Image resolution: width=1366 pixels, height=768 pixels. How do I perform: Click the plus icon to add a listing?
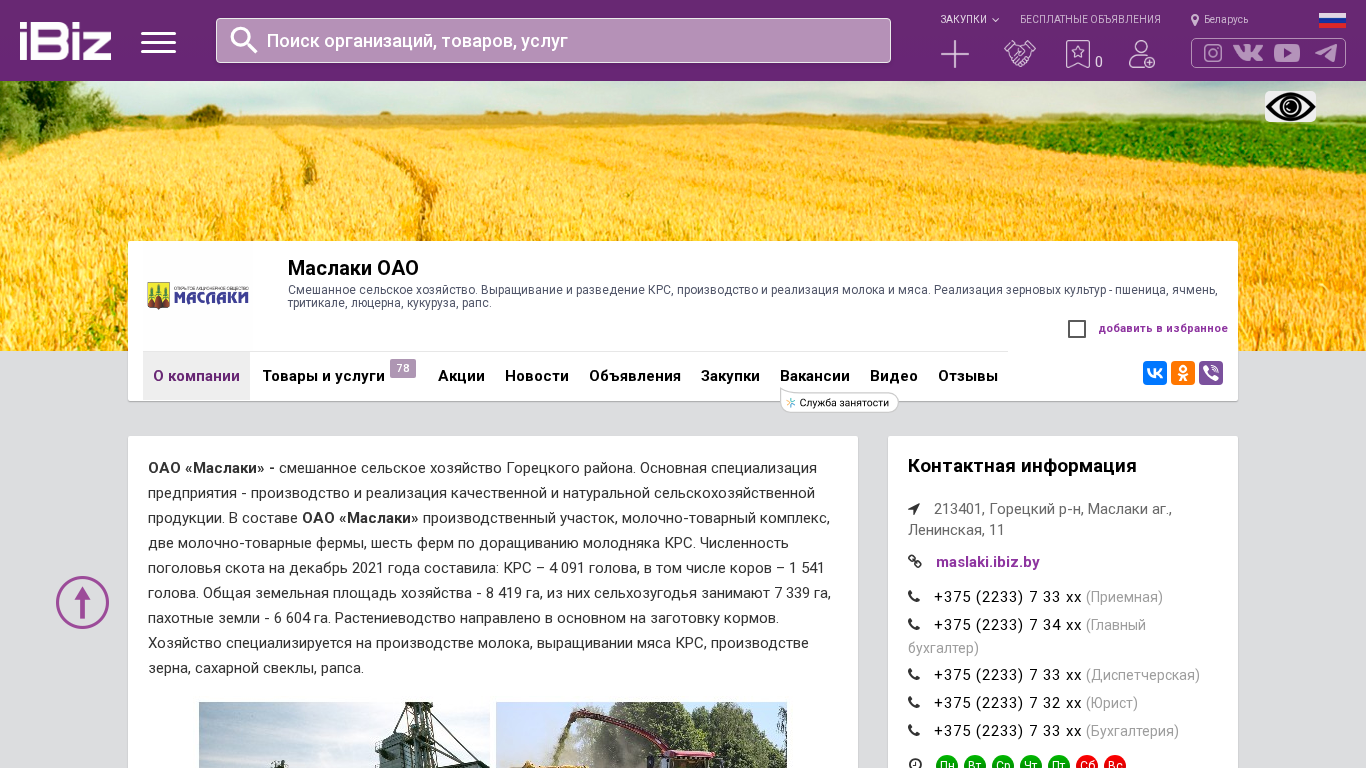[955, 54]
